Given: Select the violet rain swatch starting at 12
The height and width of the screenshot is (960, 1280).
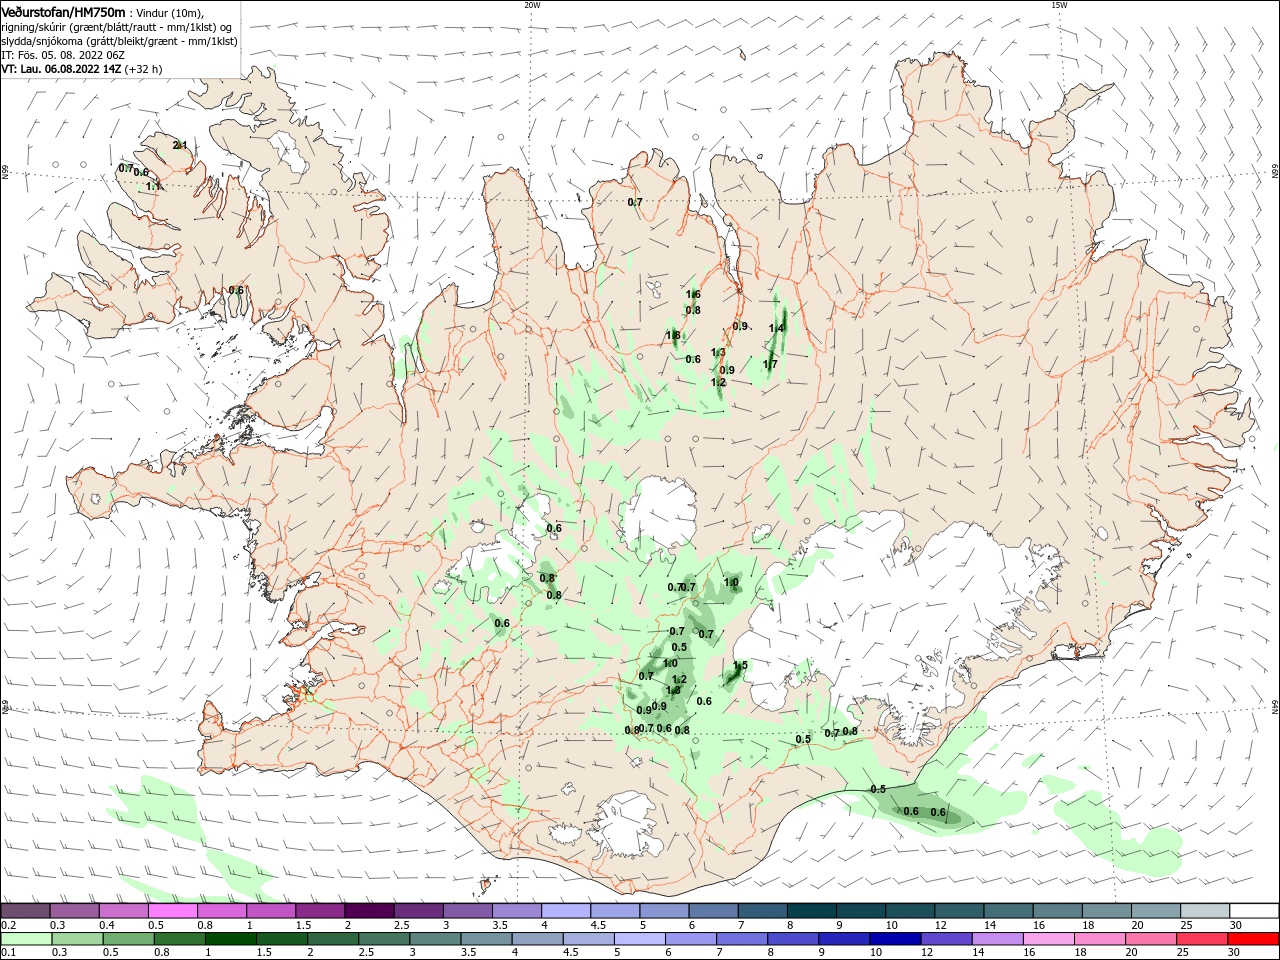Looking at the screenshot, I should (945, 938).
